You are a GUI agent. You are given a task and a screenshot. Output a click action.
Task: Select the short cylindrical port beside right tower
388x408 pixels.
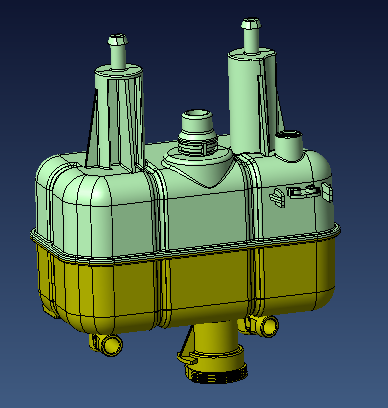click(289, 145)
